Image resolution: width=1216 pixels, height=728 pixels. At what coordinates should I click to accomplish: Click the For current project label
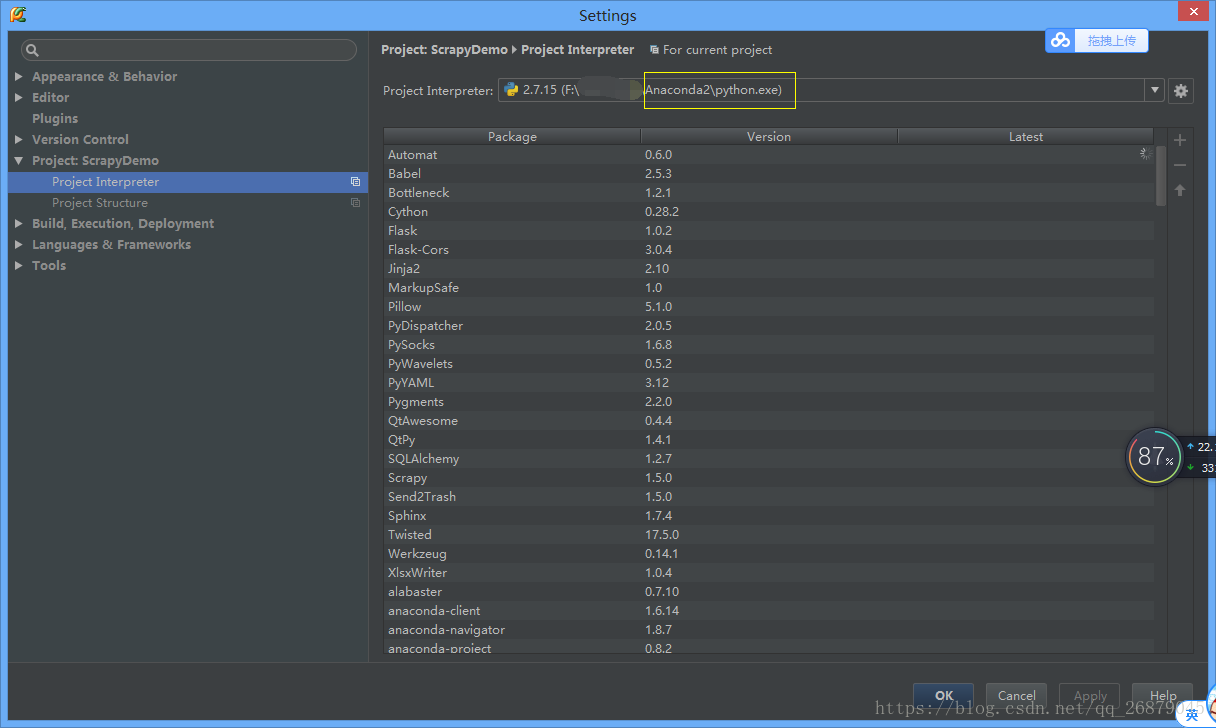[717, 50]
